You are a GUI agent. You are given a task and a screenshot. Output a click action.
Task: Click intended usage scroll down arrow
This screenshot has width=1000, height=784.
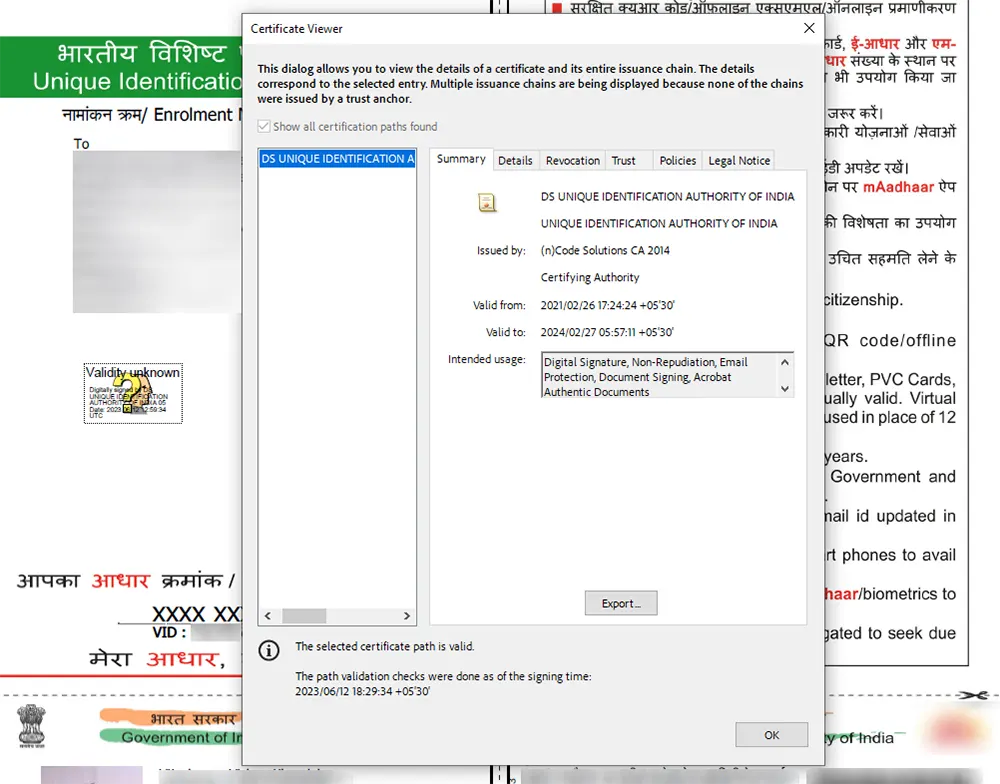(x=785, y=388)
